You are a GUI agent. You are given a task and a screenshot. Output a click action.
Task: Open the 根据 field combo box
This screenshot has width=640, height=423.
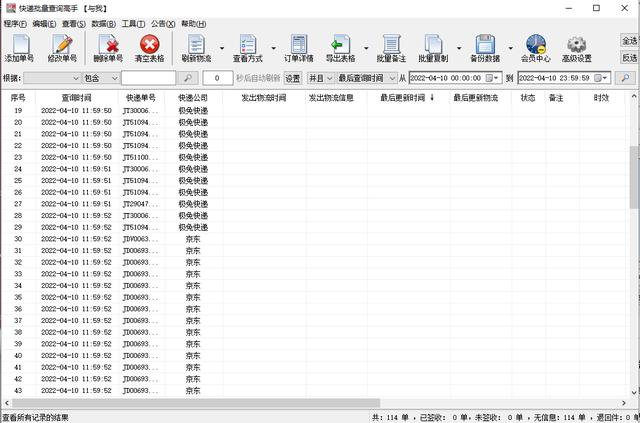52,78
